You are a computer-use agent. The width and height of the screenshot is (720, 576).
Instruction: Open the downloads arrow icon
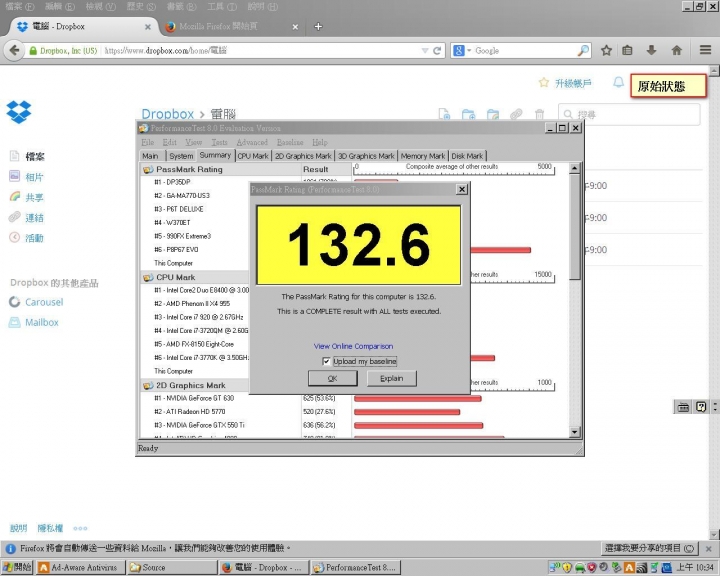(x=651, y=51)
